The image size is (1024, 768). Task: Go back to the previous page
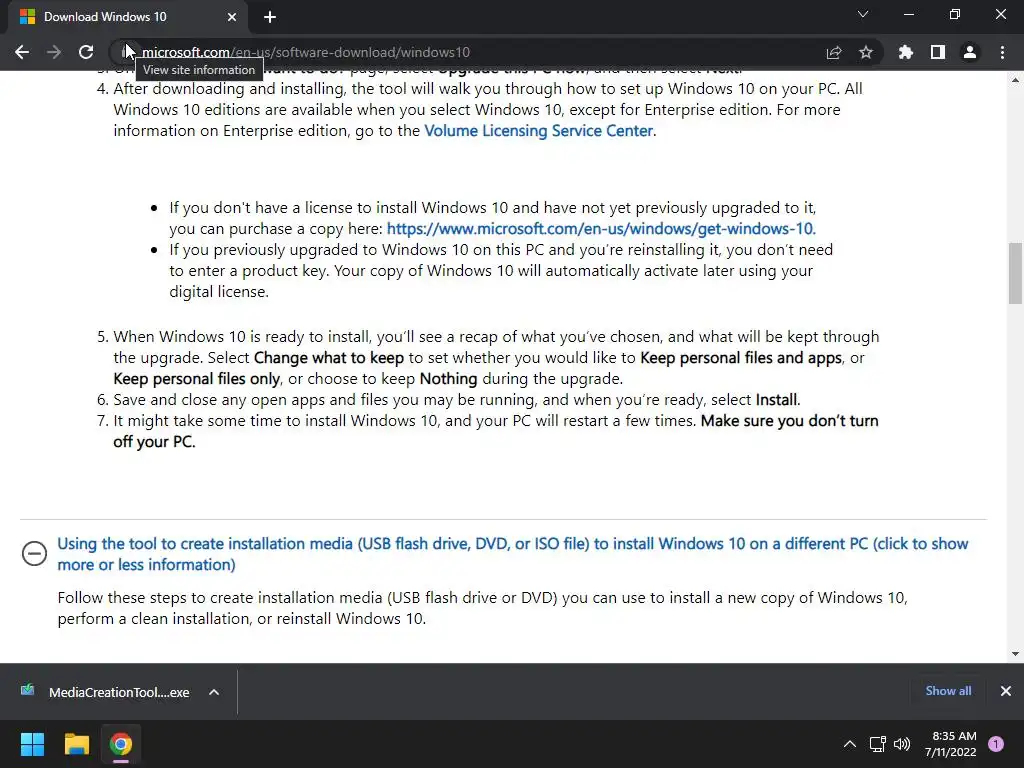click(x=22, y=52)
